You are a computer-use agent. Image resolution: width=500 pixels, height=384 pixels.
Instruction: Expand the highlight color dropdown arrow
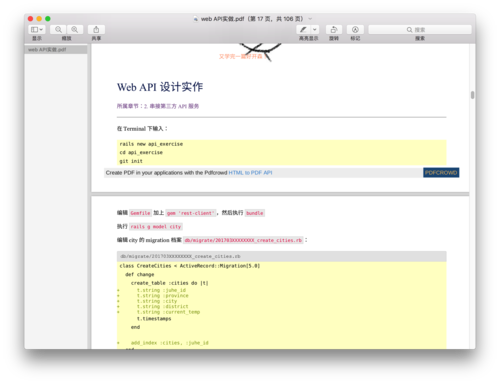tap(315, 30)
